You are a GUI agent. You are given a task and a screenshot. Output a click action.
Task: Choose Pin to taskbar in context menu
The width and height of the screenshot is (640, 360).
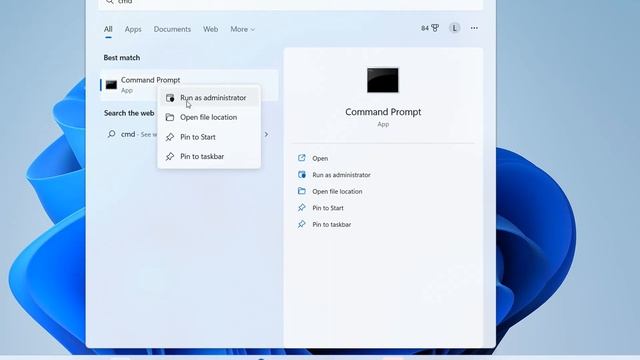pyautogui.click(x=209, y=157)
